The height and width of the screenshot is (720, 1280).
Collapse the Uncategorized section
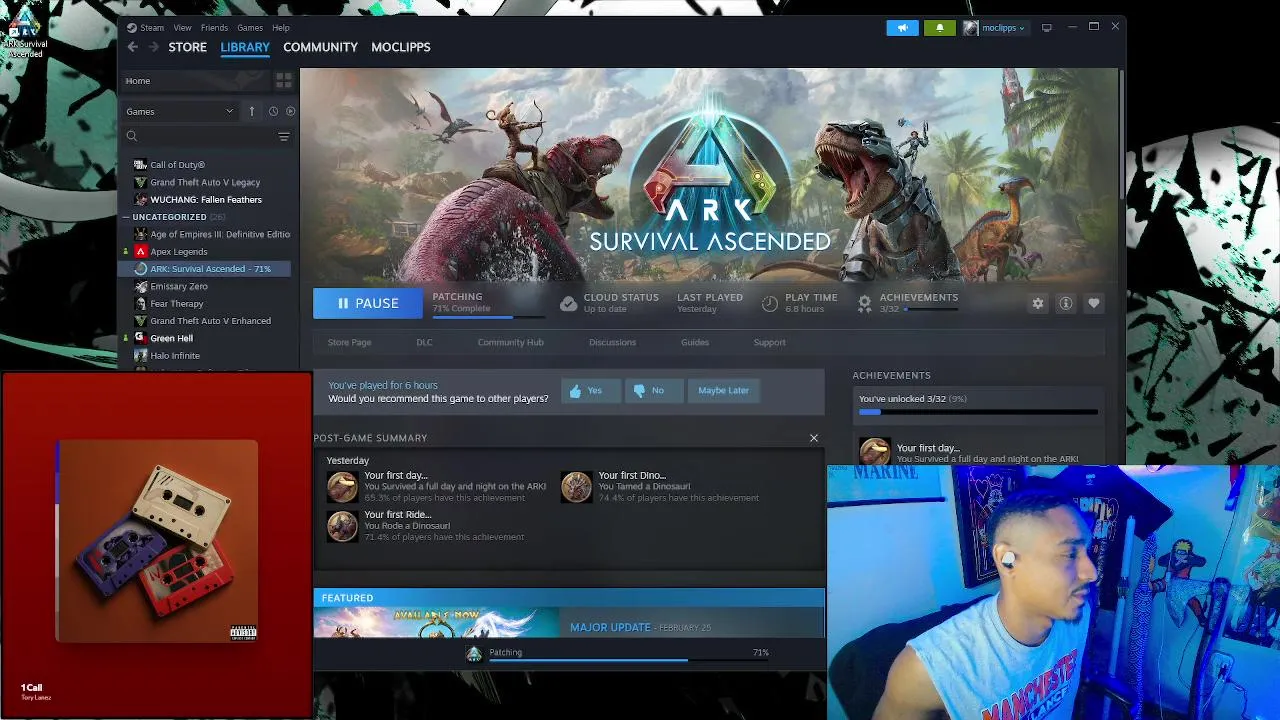tap(126, 217)
